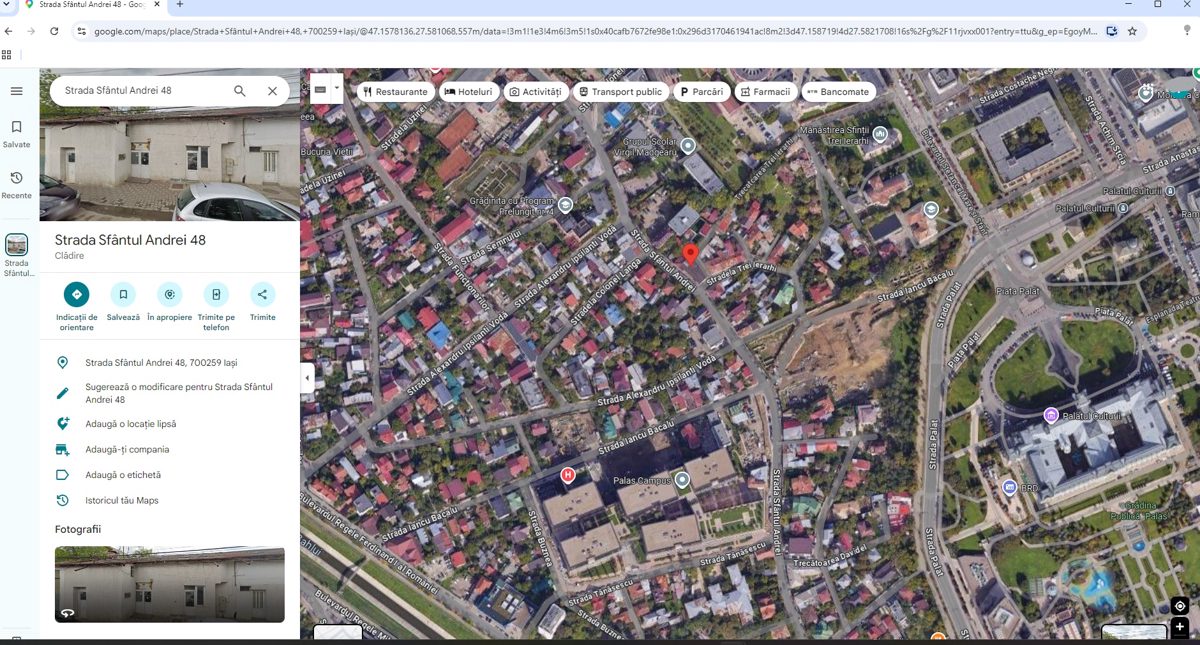Click the Grupul Școlar Virgil Madgearu marker

[688, 146]
